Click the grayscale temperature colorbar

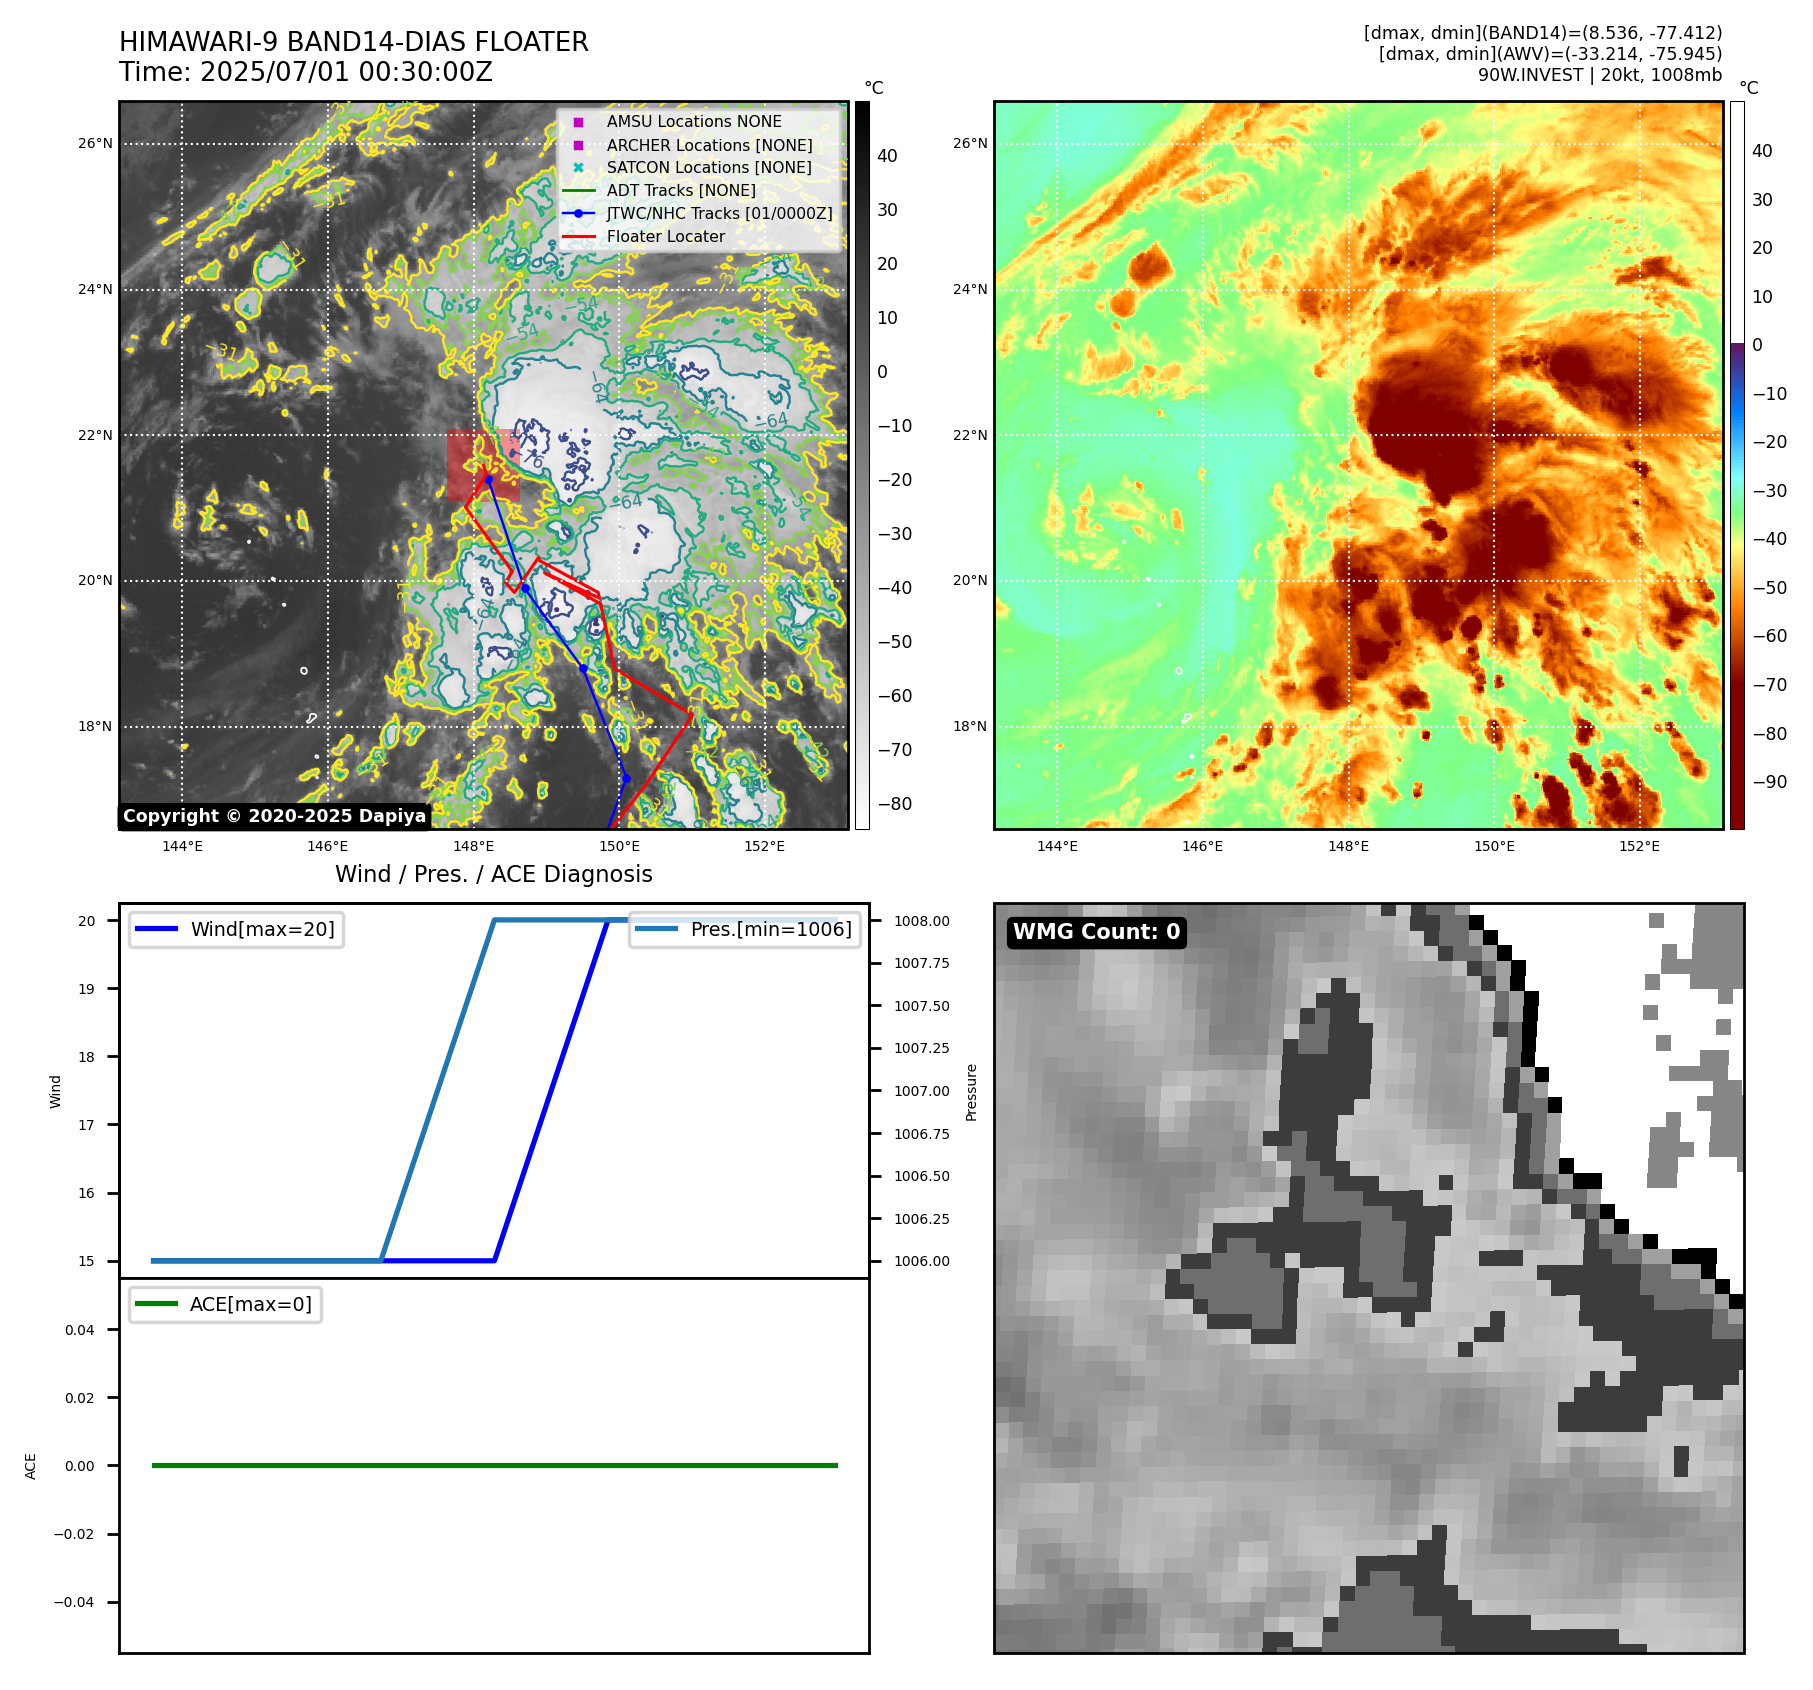[862, 465]
